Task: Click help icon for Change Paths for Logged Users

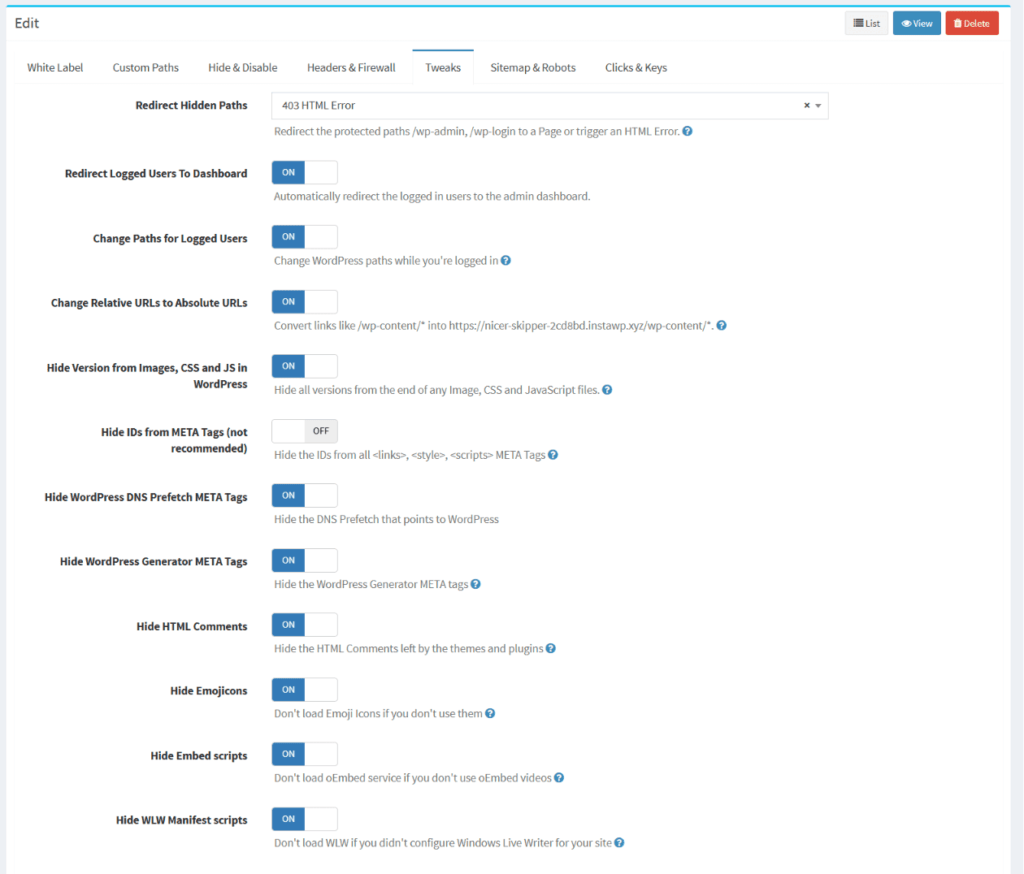Action: (507, 260)
